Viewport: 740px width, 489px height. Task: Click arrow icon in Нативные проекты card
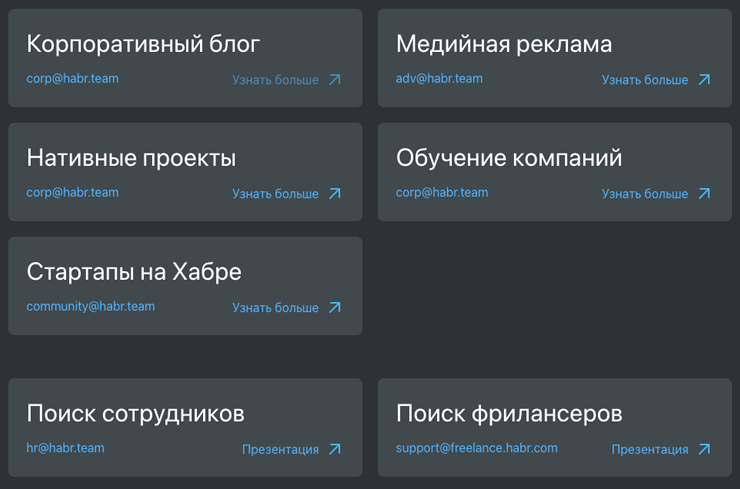pyautogui.click(x=335, y=194)
